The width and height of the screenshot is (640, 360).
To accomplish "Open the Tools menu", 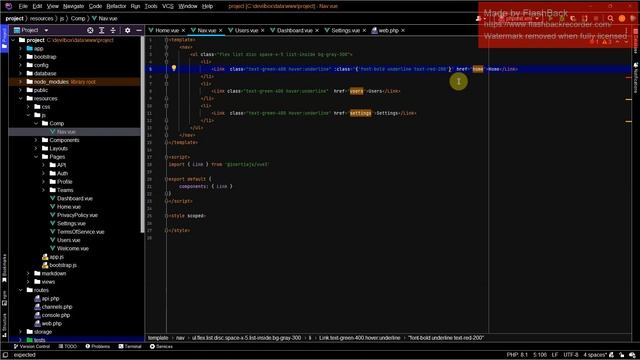I will click(151, 6).
